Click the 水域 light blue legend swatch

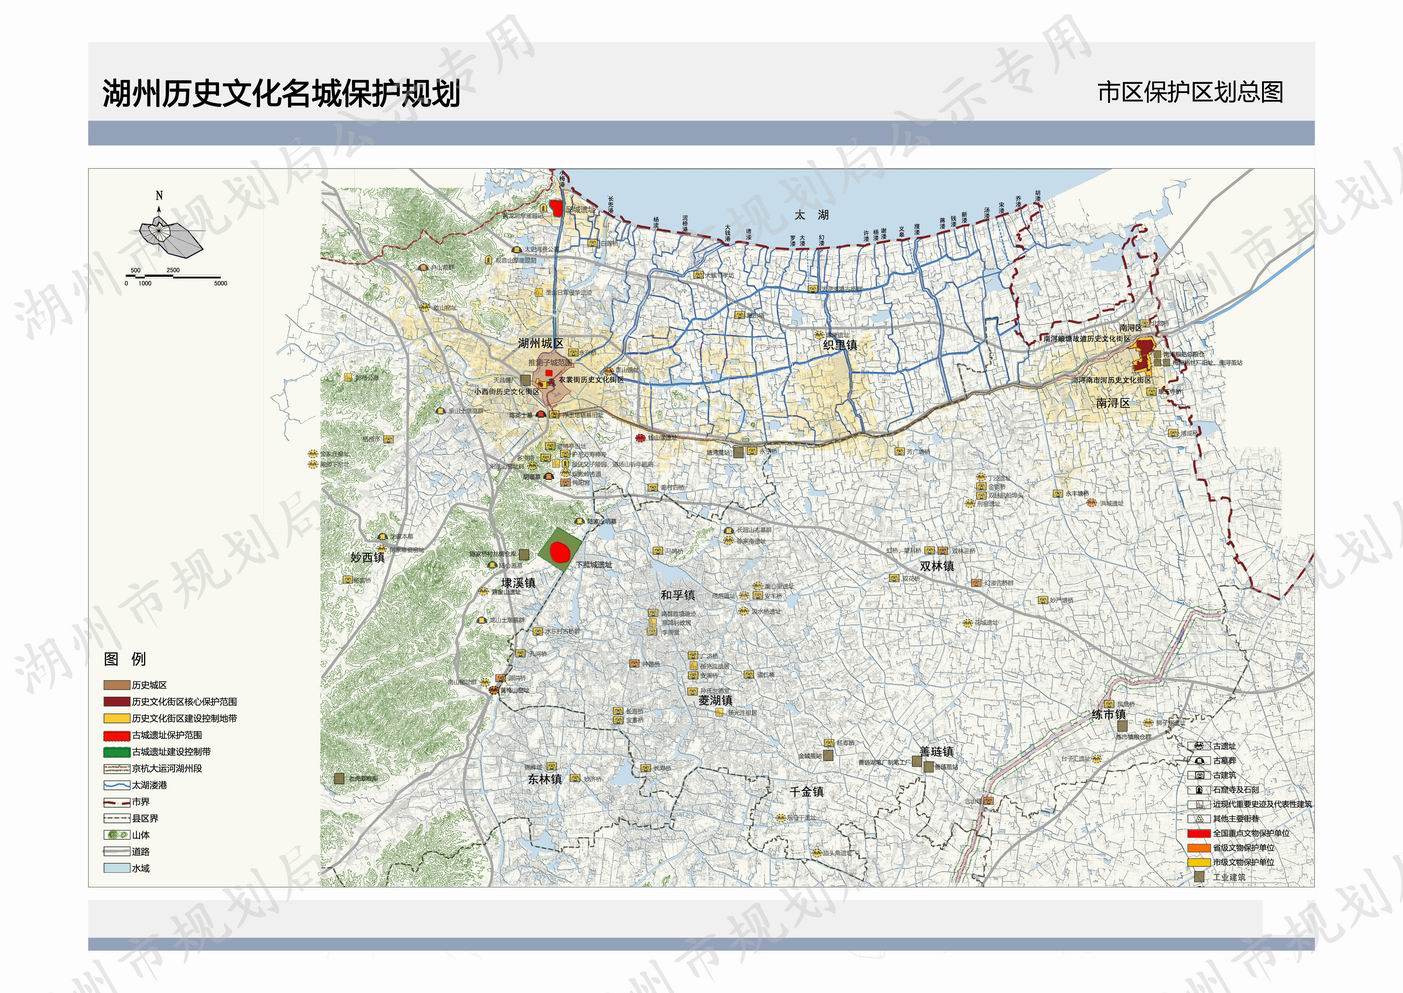tap(116, 868)
